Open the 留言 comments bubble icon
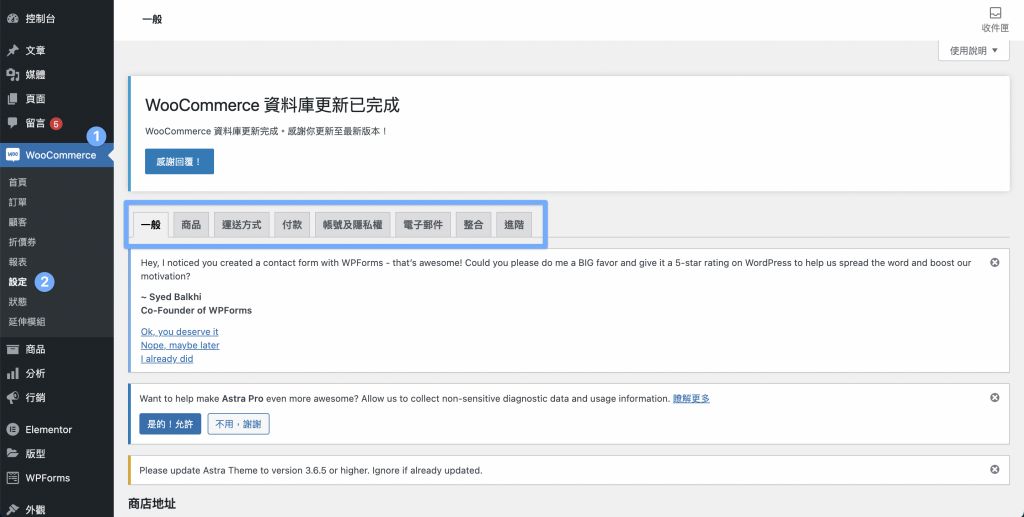This screenshot has width=1024, height=517. click(x=12, y=123)
